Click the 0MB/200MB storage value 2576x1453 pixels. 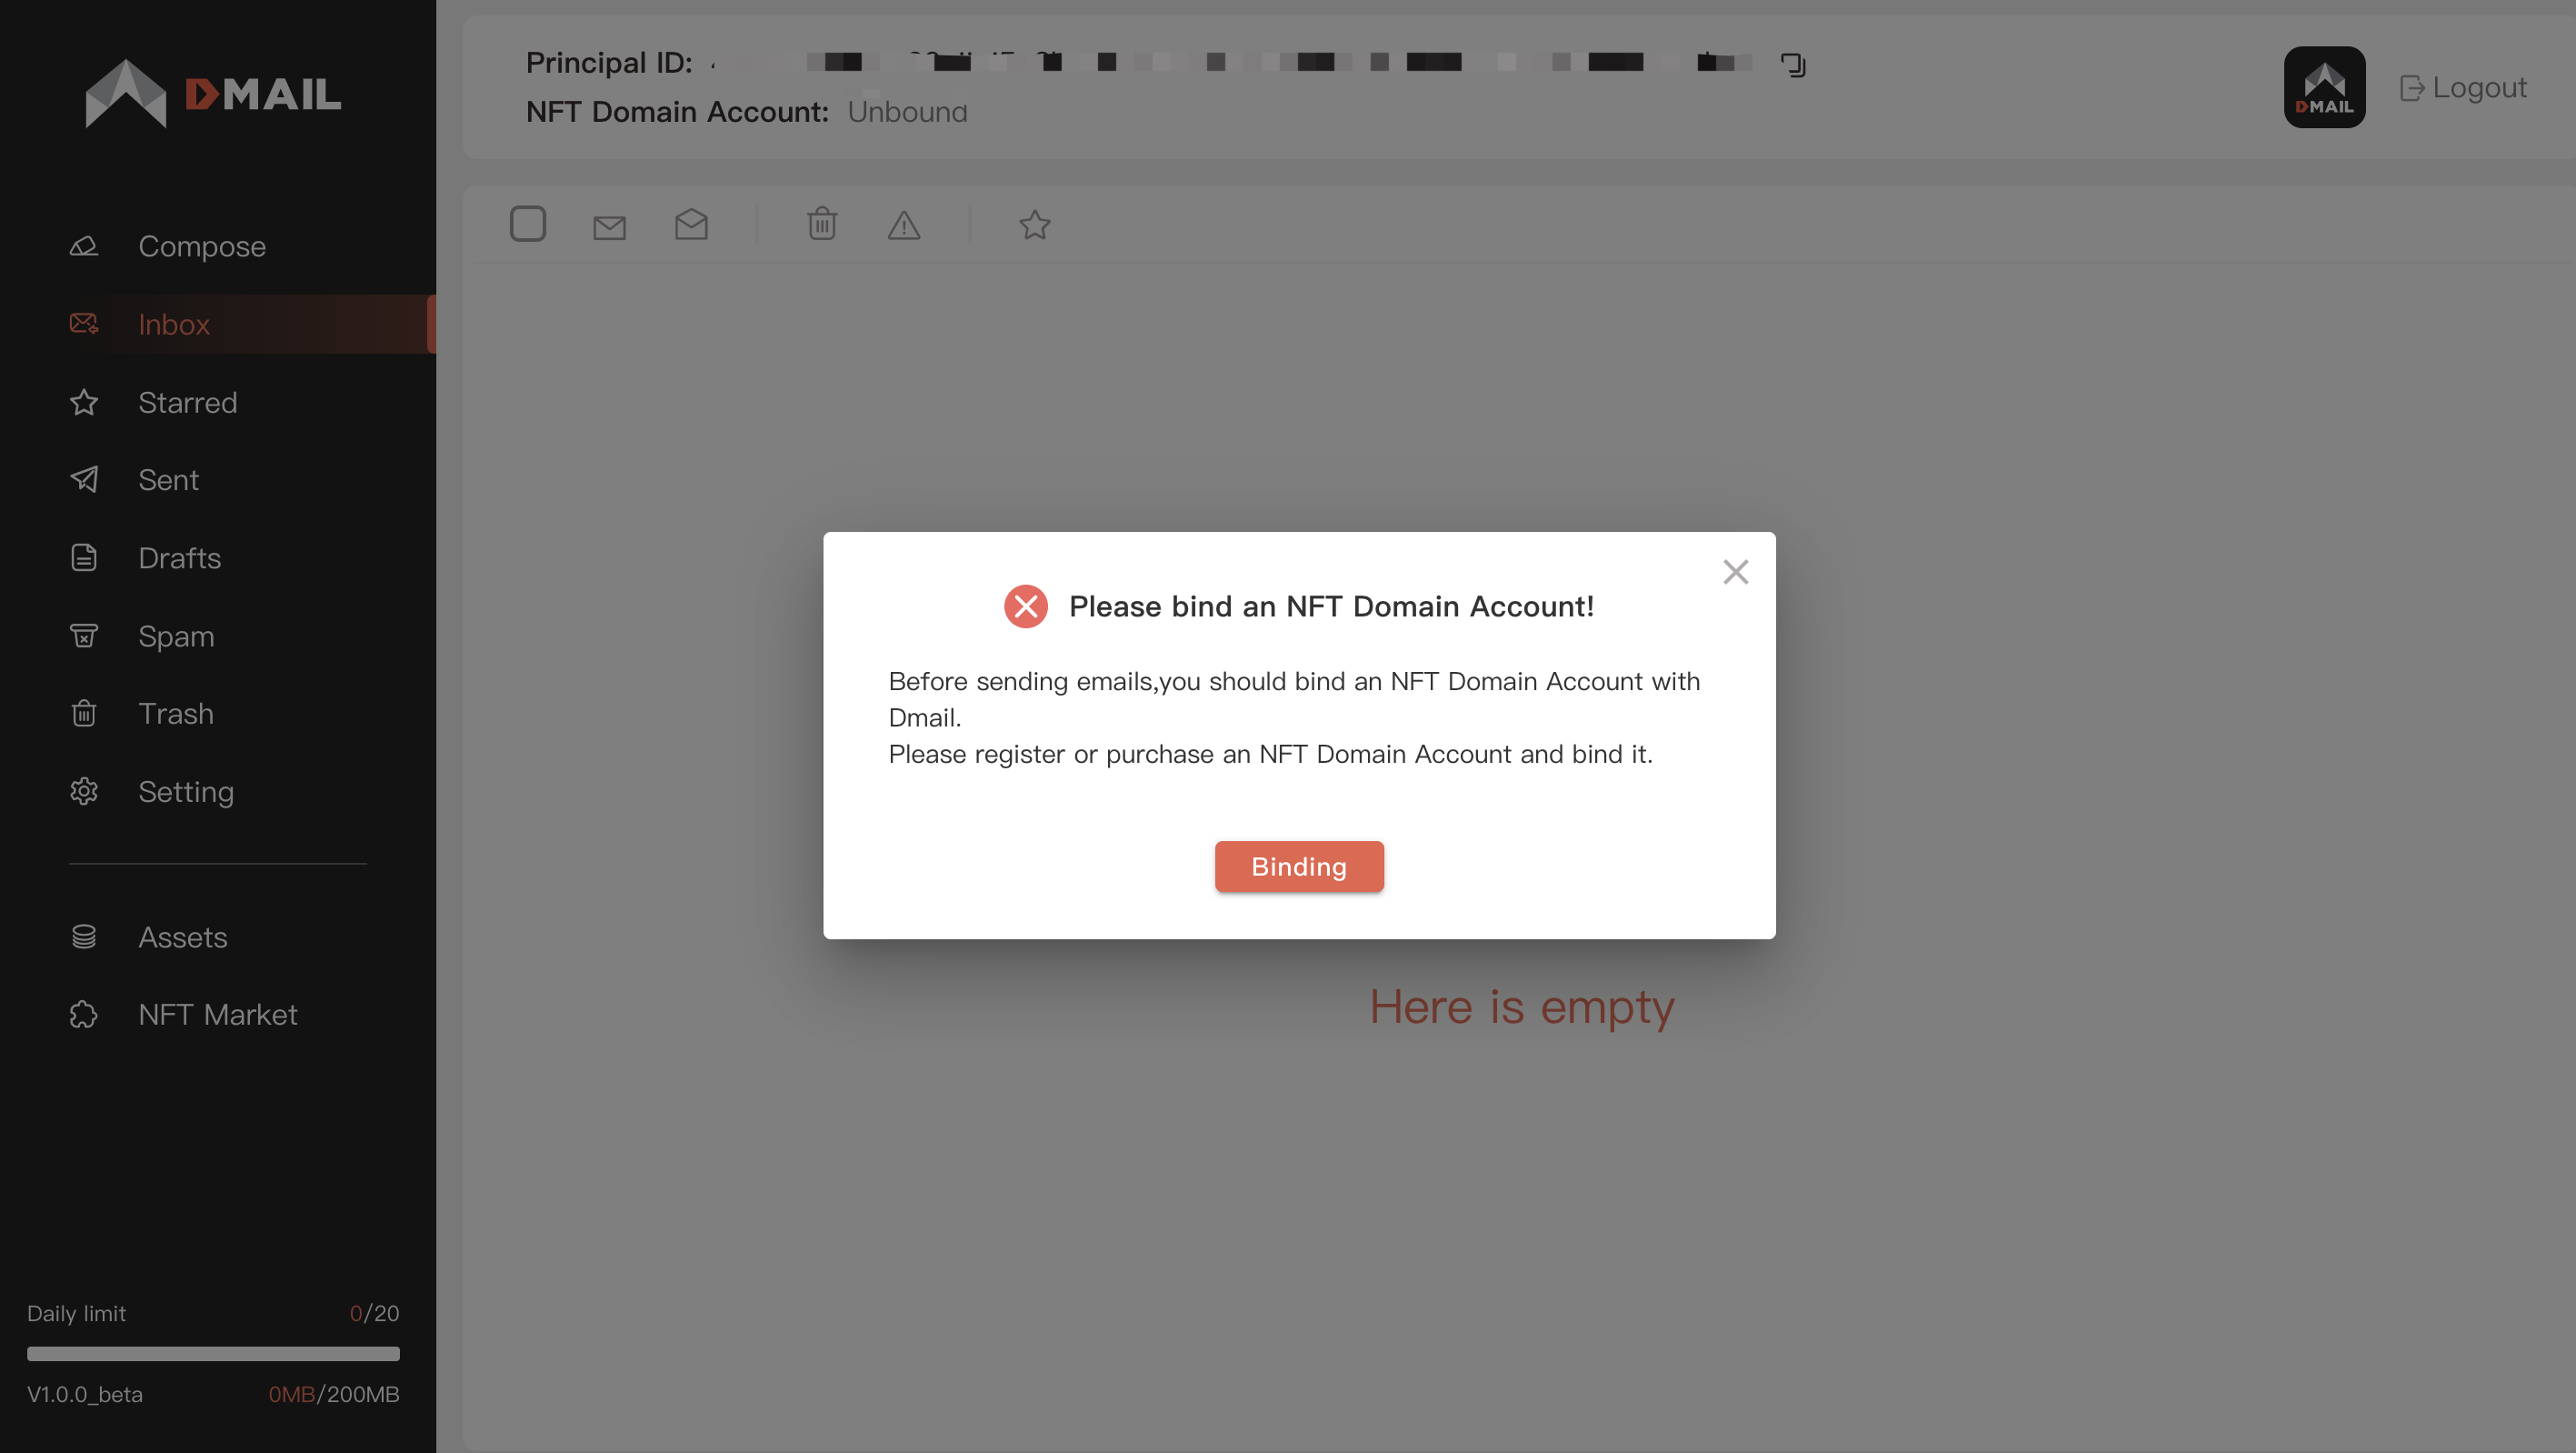pyautogui.click(x=333, y=1394)
